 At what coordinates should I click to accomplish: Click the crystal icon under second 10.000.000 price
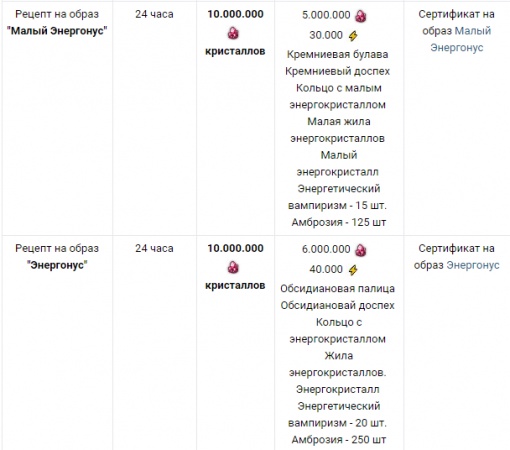pyautogui.click(x=233, y=267)
